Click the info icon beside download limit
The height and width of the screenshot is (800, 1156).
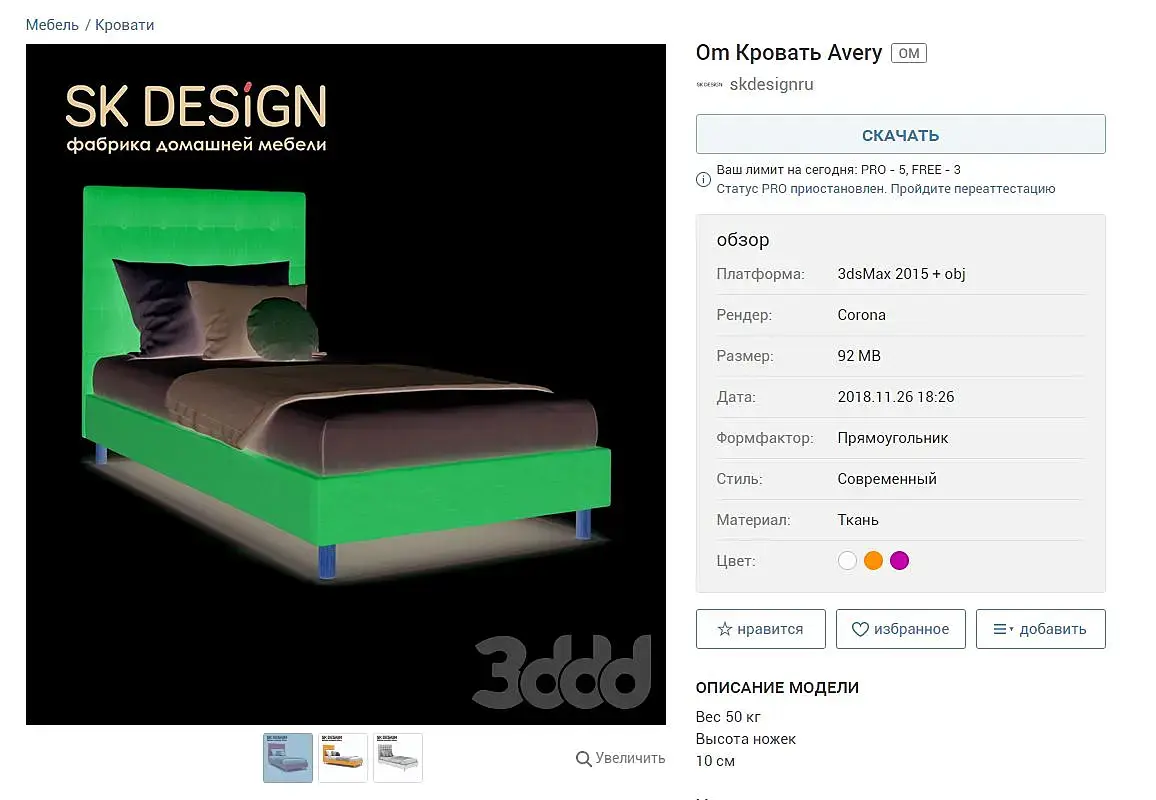[703, 179]
